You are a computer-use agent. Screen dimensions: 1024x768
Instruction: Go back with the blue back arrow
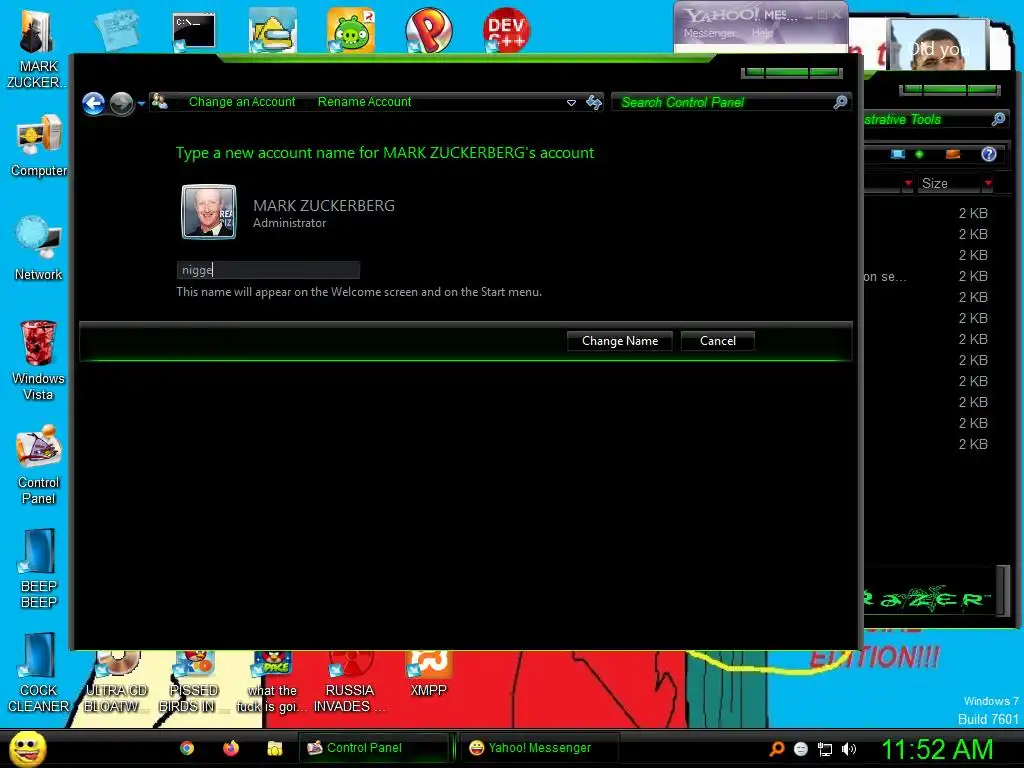click(93, 103)
